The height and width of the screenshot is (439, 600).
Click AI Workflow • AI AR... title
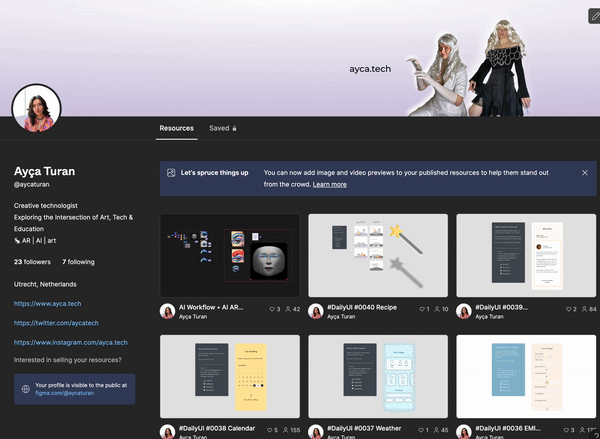(x=211, y=307)
